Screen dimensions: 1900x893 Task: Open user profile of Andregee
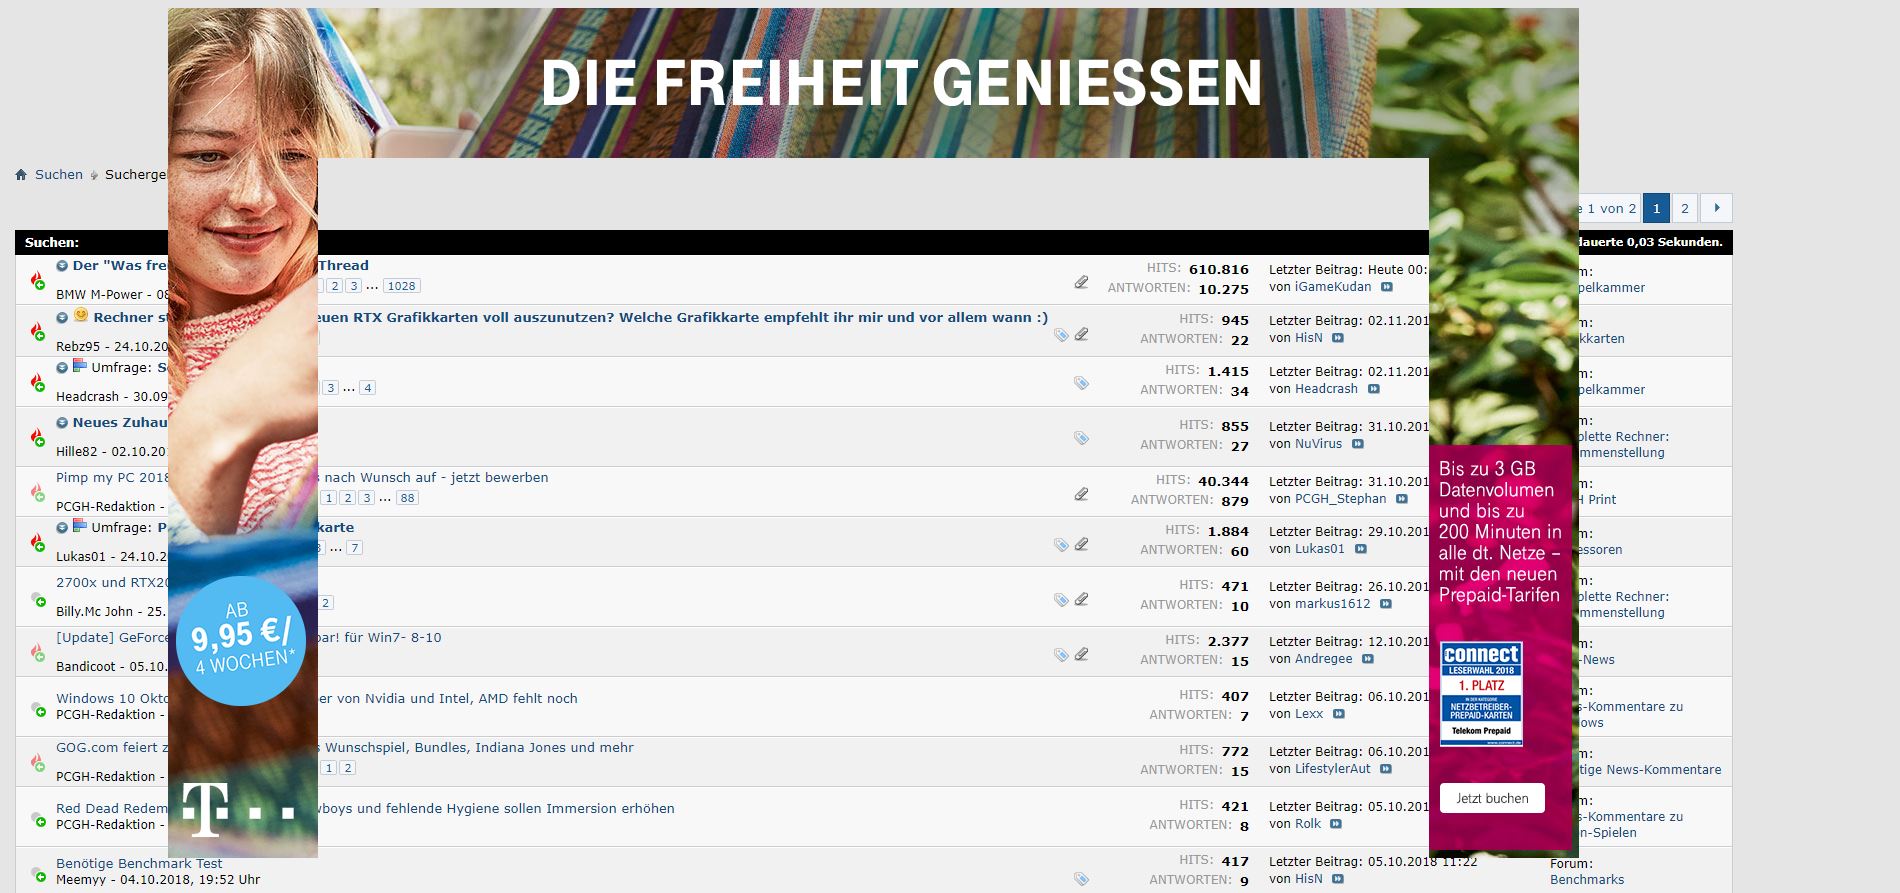1324,659
